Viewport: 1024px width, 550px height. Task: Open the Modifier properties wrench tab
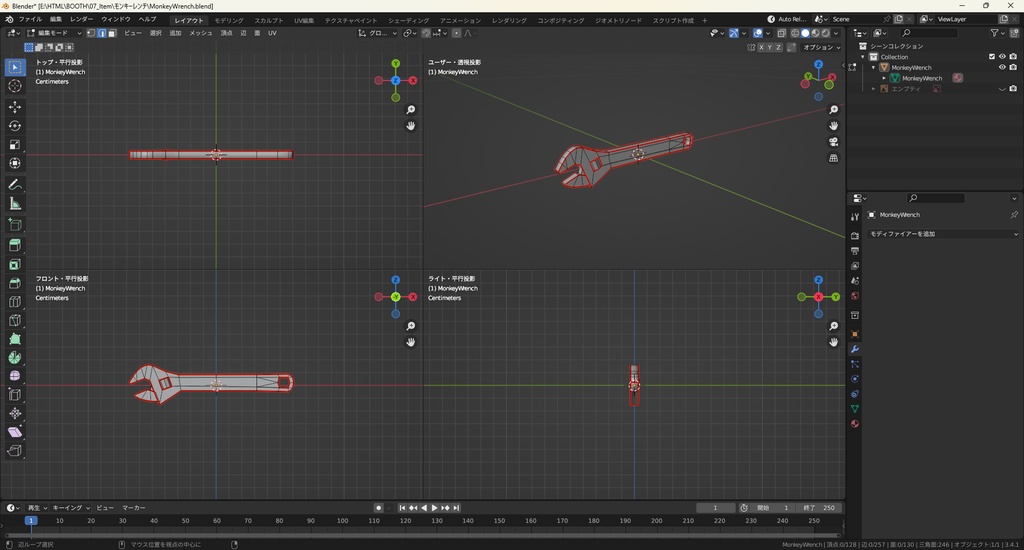pyautogui.click(x=855, y=349)
